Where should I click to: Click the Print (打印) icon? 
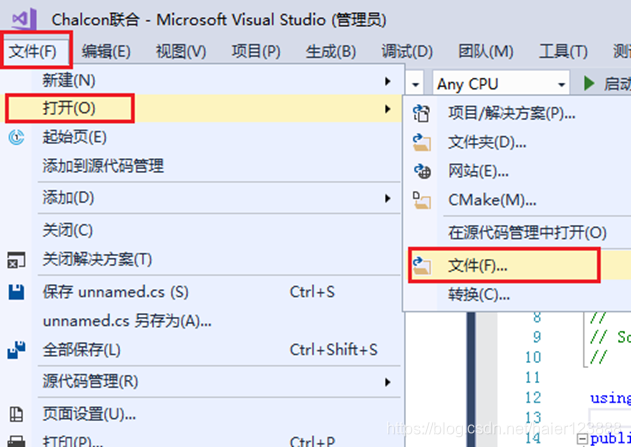pyautogui.click(x=16, y=441)
